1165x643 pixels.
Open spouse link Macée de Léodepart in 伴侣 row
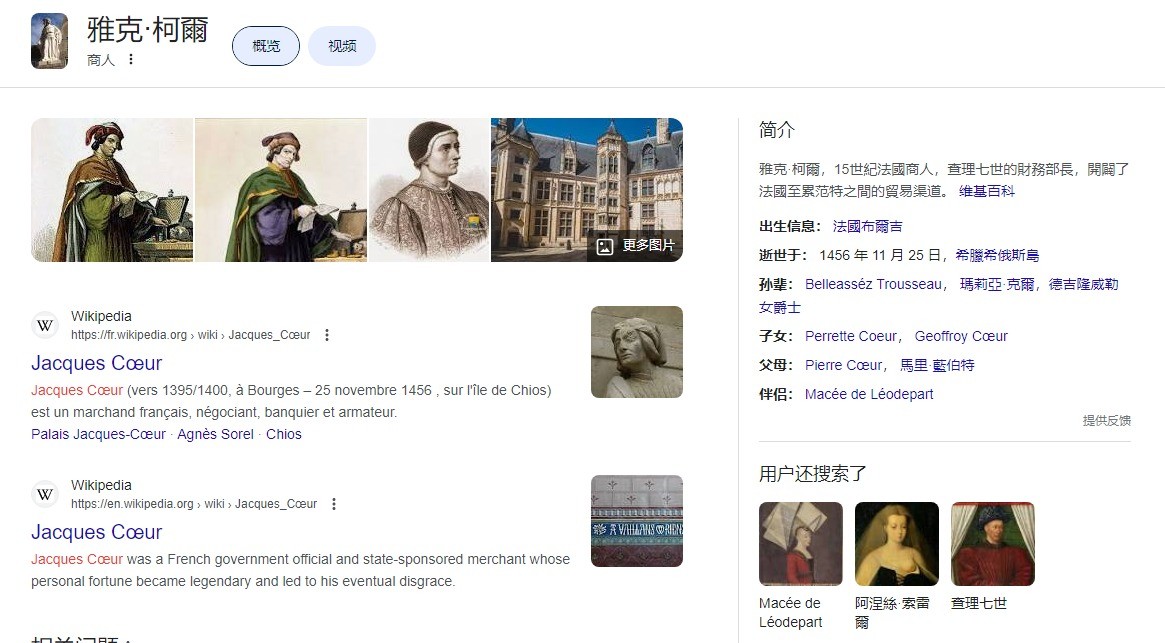click(x=869, y=395)
